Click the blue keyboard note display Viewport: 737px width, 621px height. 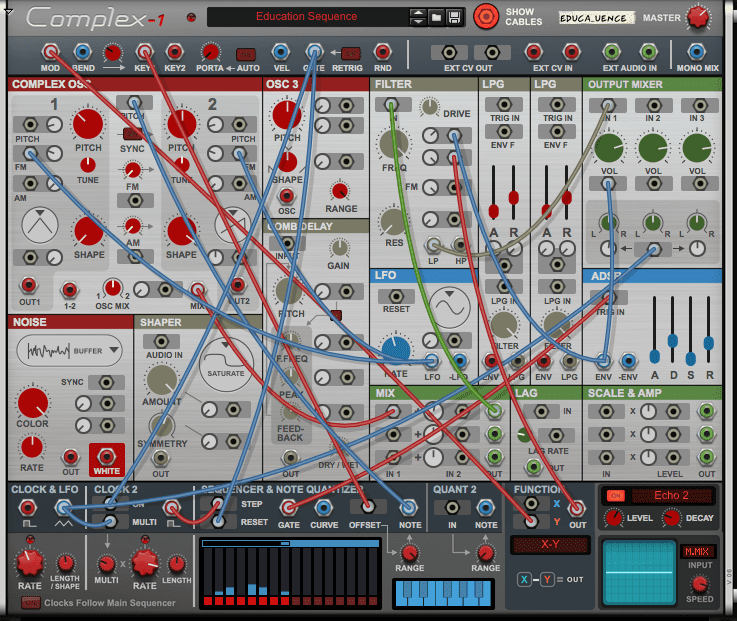tap(443, 593)
